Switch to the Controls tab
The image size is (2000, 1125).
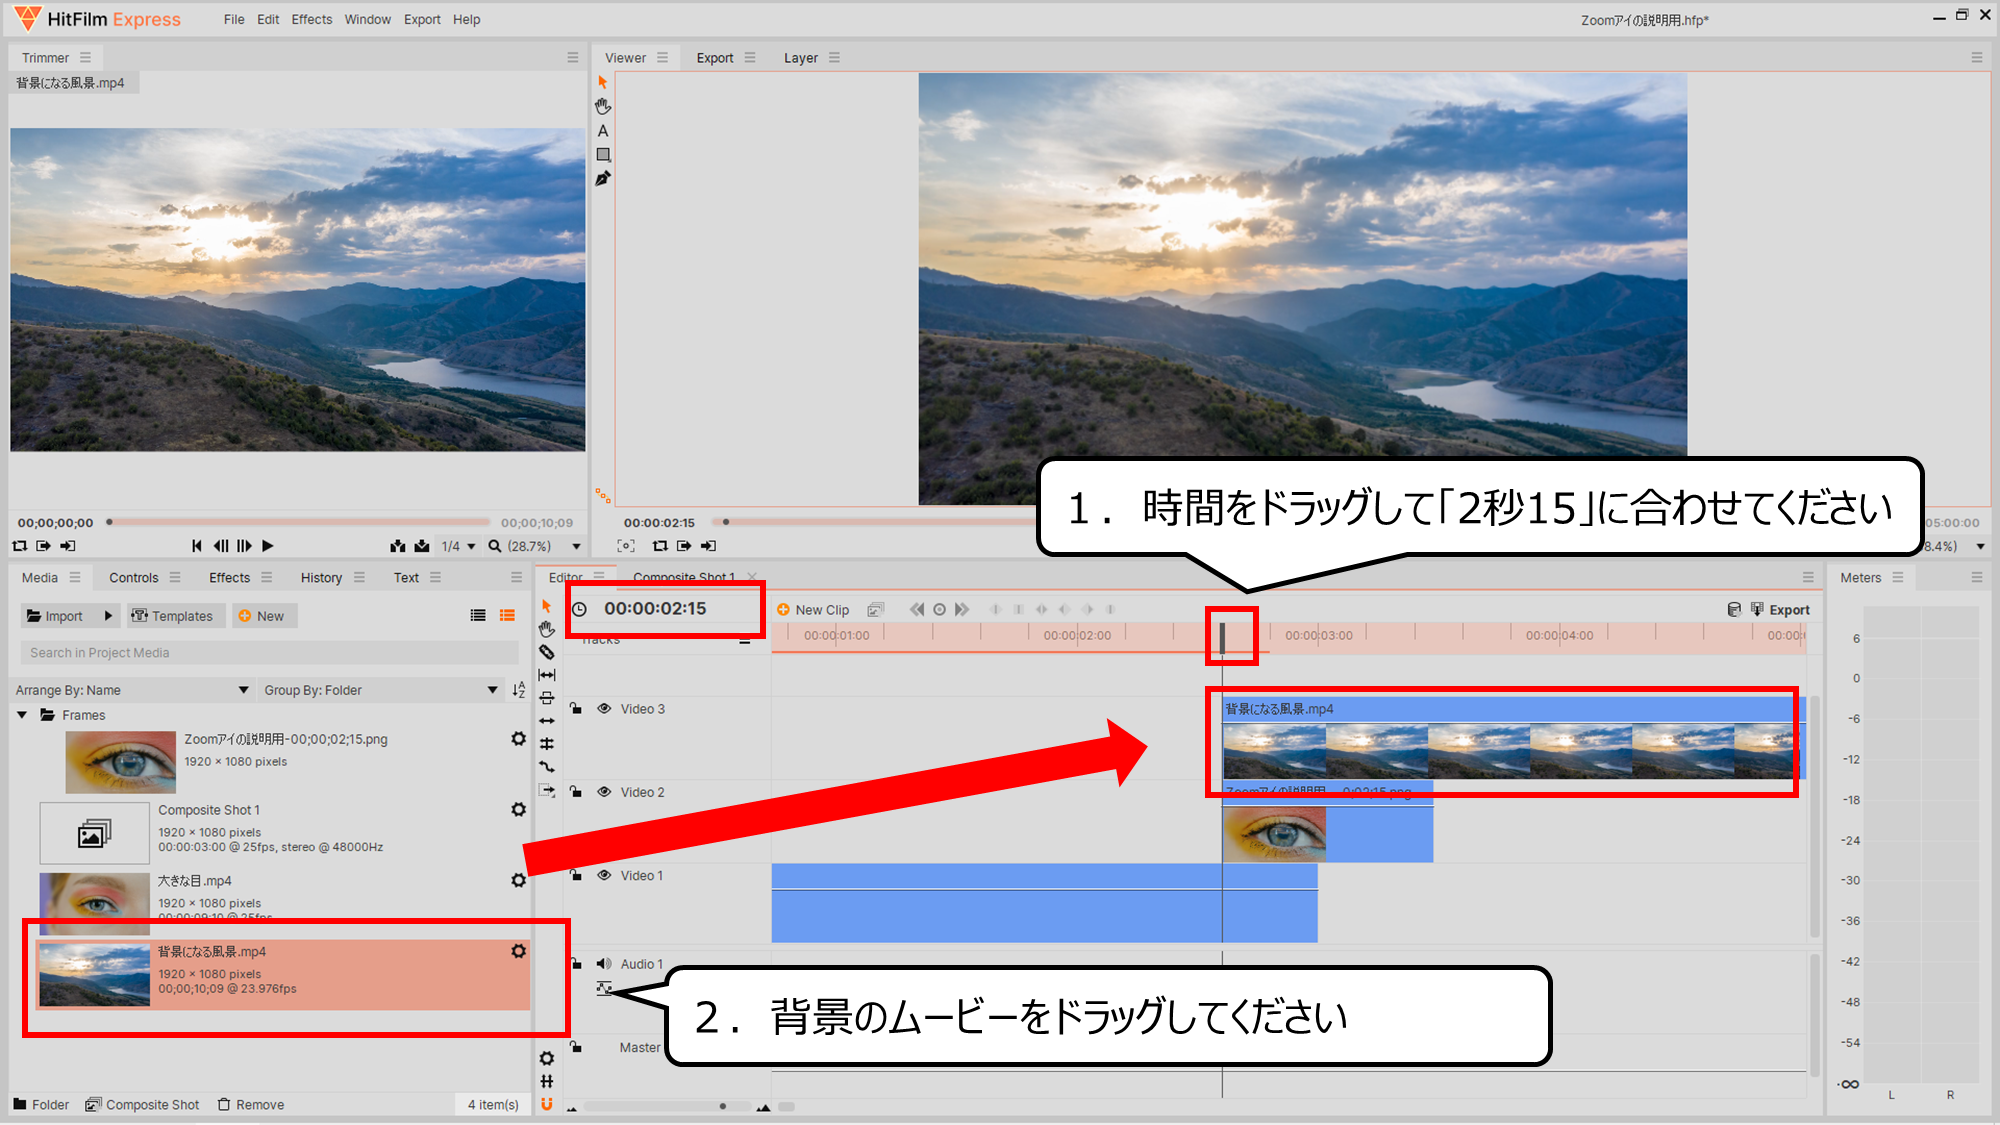pyautogui.click(x=134, y=578)
